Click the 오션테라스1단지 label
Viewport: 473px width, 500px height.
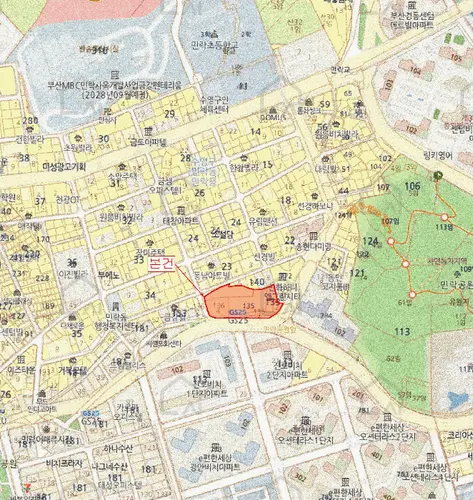point(306,440)
